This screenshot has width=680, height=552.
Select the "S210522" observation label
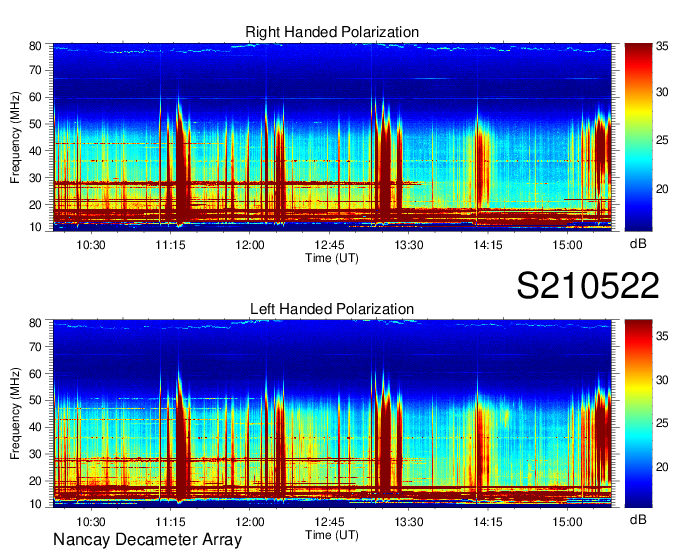point(588,286)
